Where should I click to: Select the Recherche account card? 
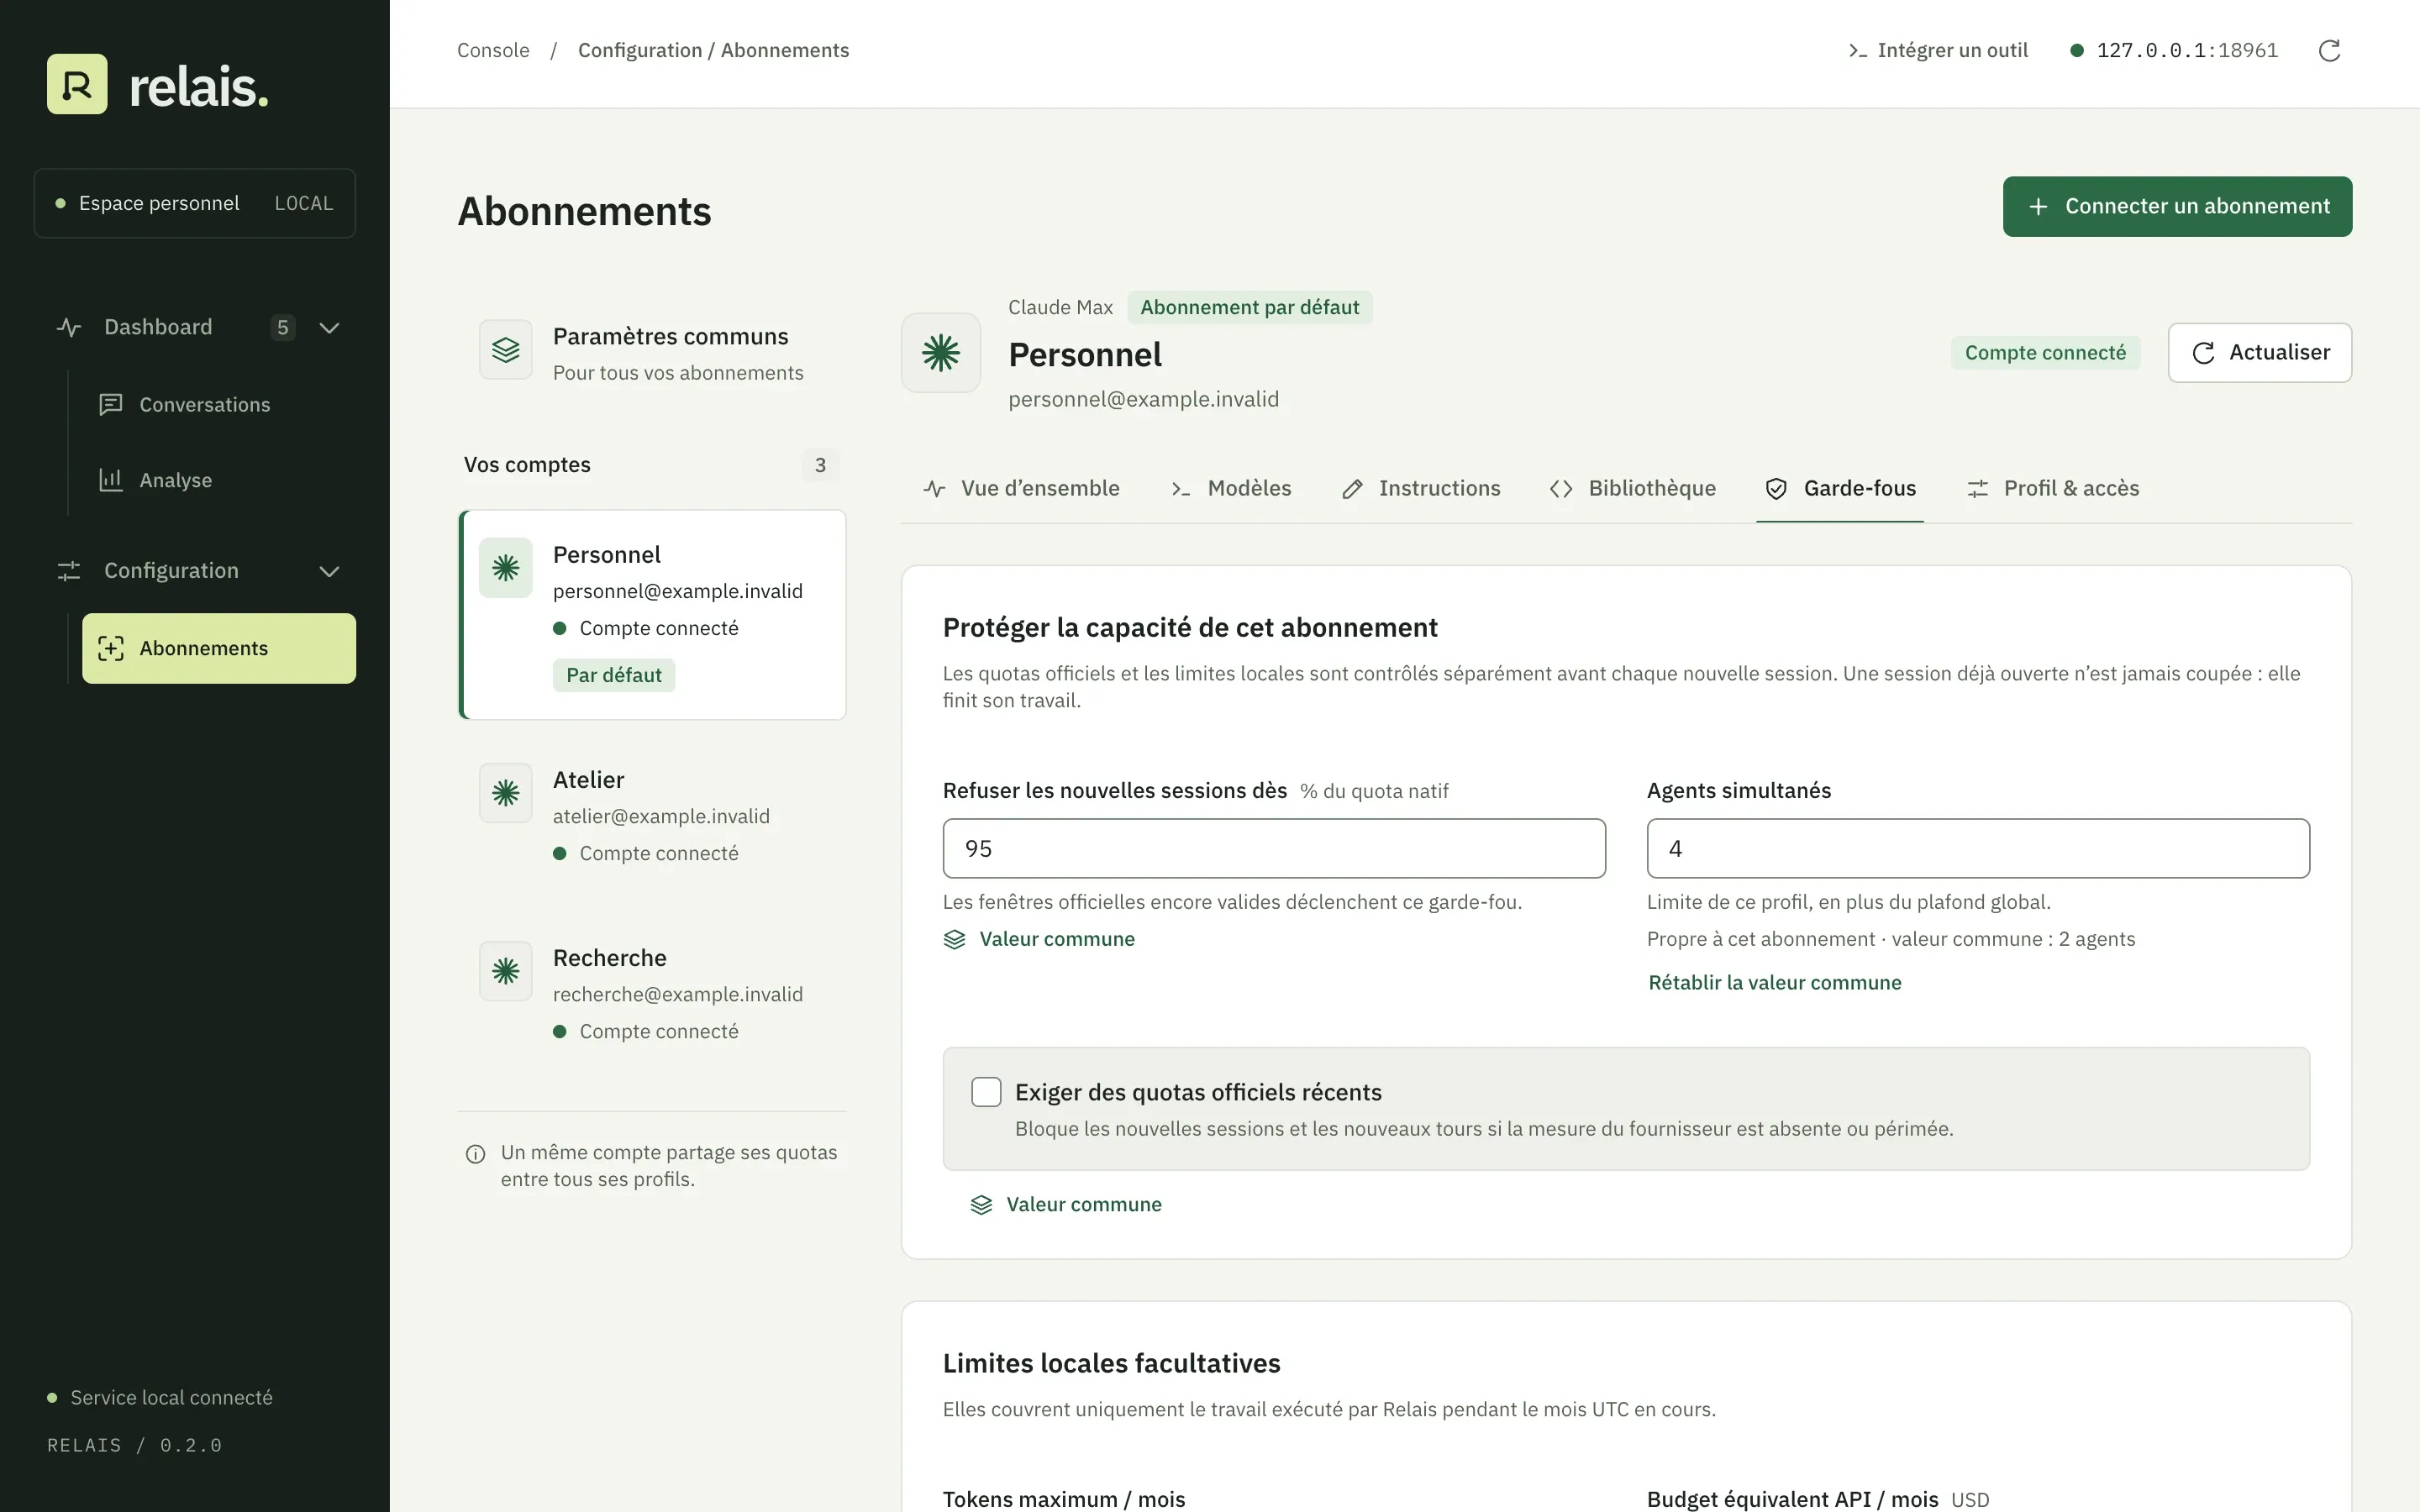652,994
